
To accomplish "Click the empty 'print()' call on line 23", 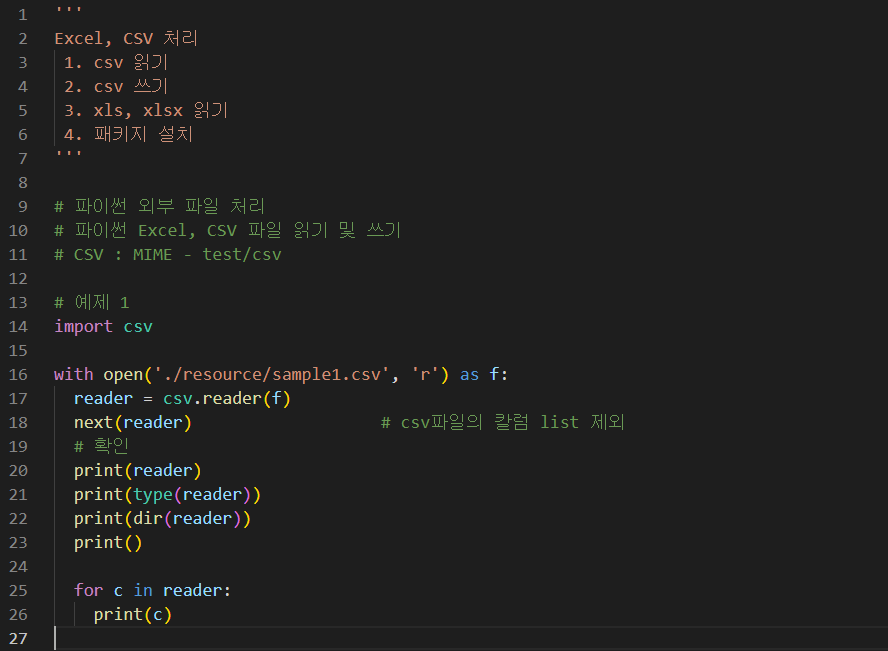I will (x=108, y=543).
